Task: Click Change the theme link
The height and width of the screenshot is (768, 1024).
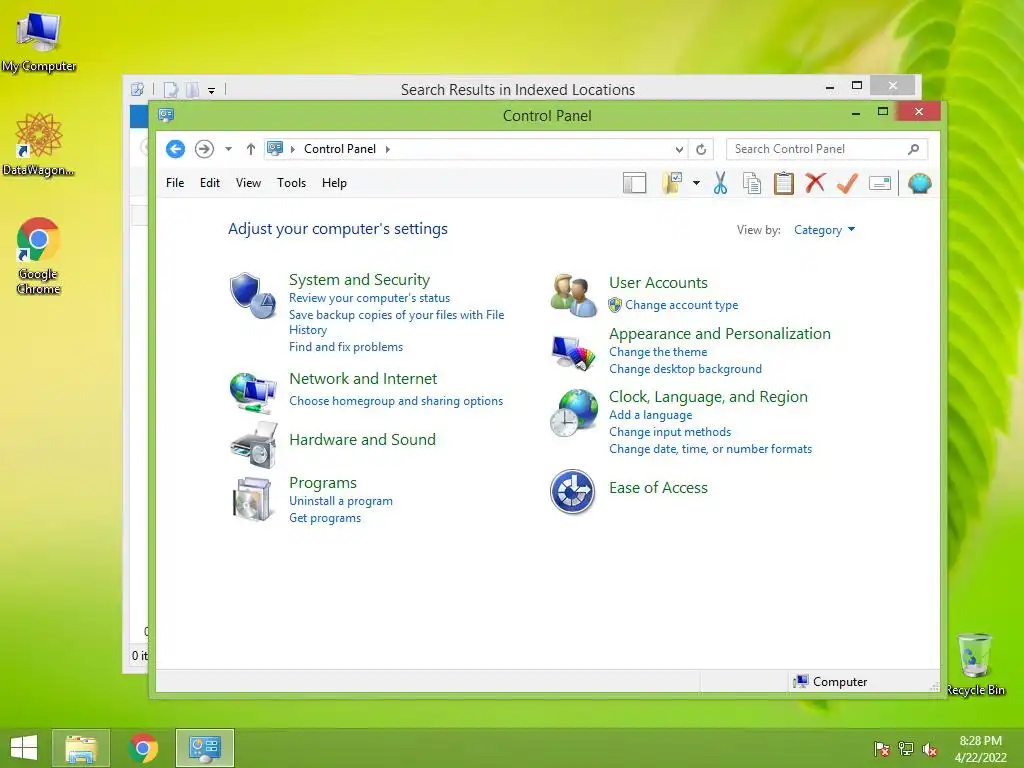Action: 658,352
